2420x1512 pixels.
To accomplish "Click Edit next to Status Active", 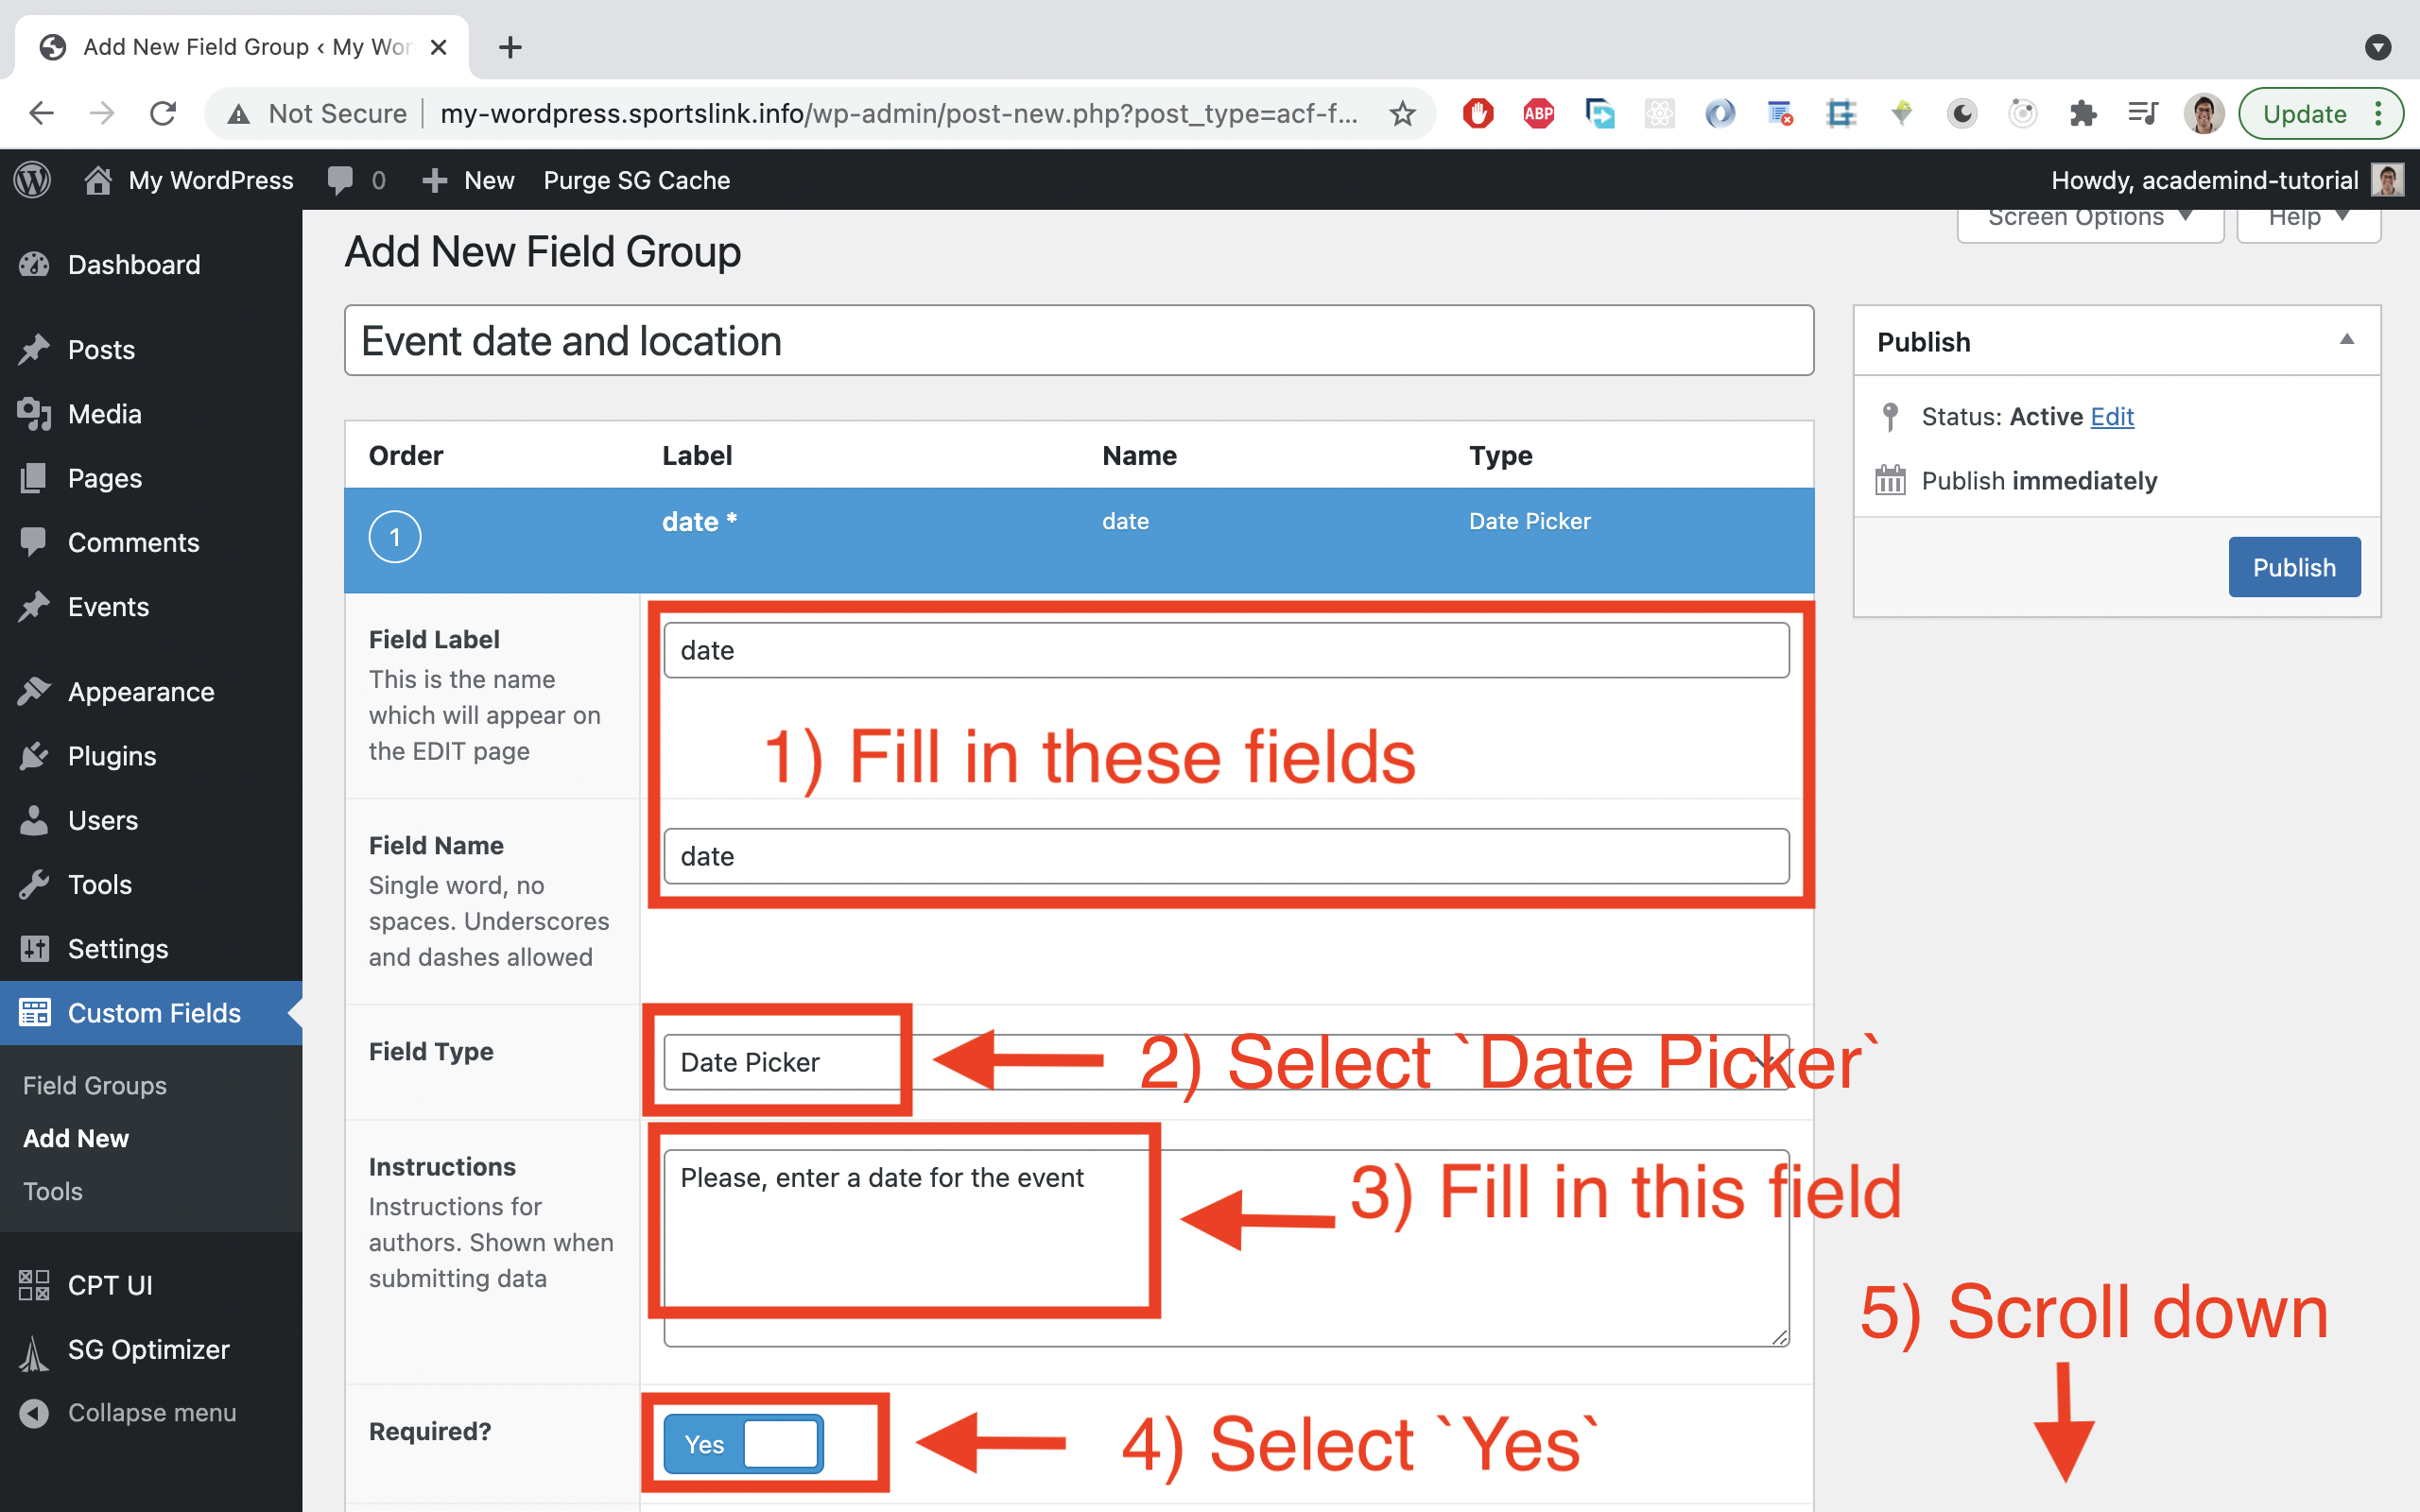I will pyautogui.click(x=2113, y=416).
